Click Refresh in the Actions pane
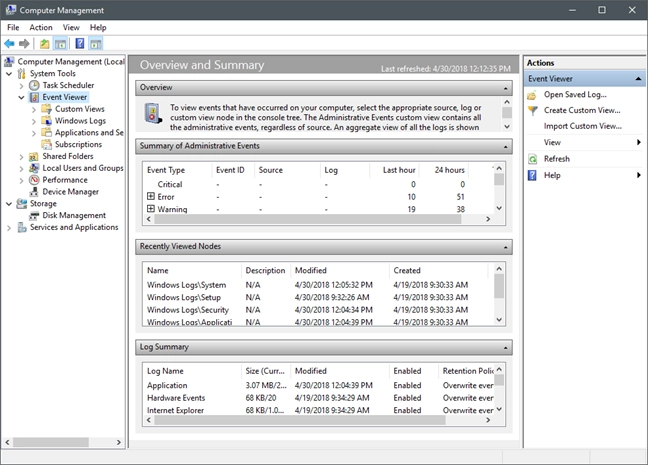This screenshot has width=648, height=465. [x=557, y=159]
